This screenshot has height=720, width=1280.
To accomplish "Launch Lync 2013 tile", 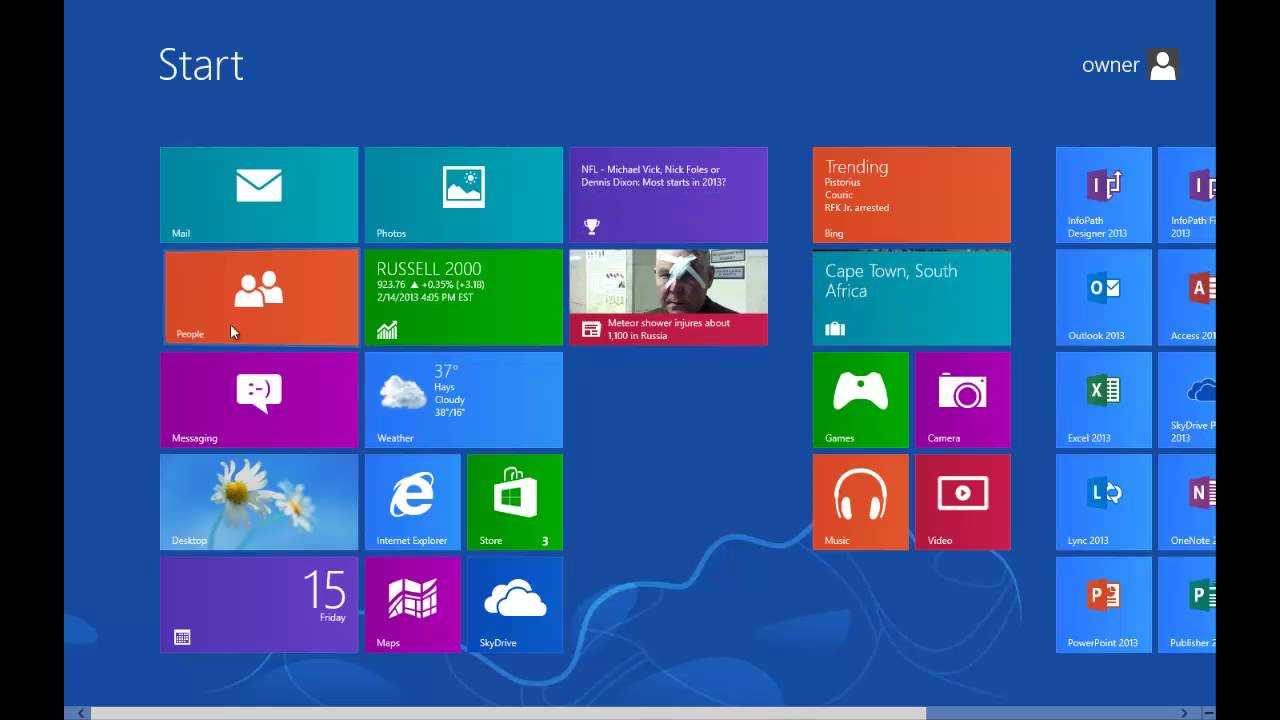I will coord(1104,502).
